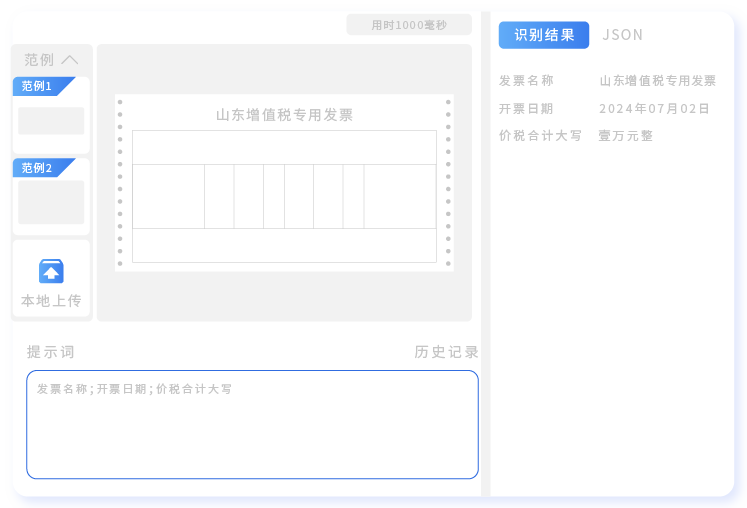Select the 壹万元整 amount value

point(626,136)
